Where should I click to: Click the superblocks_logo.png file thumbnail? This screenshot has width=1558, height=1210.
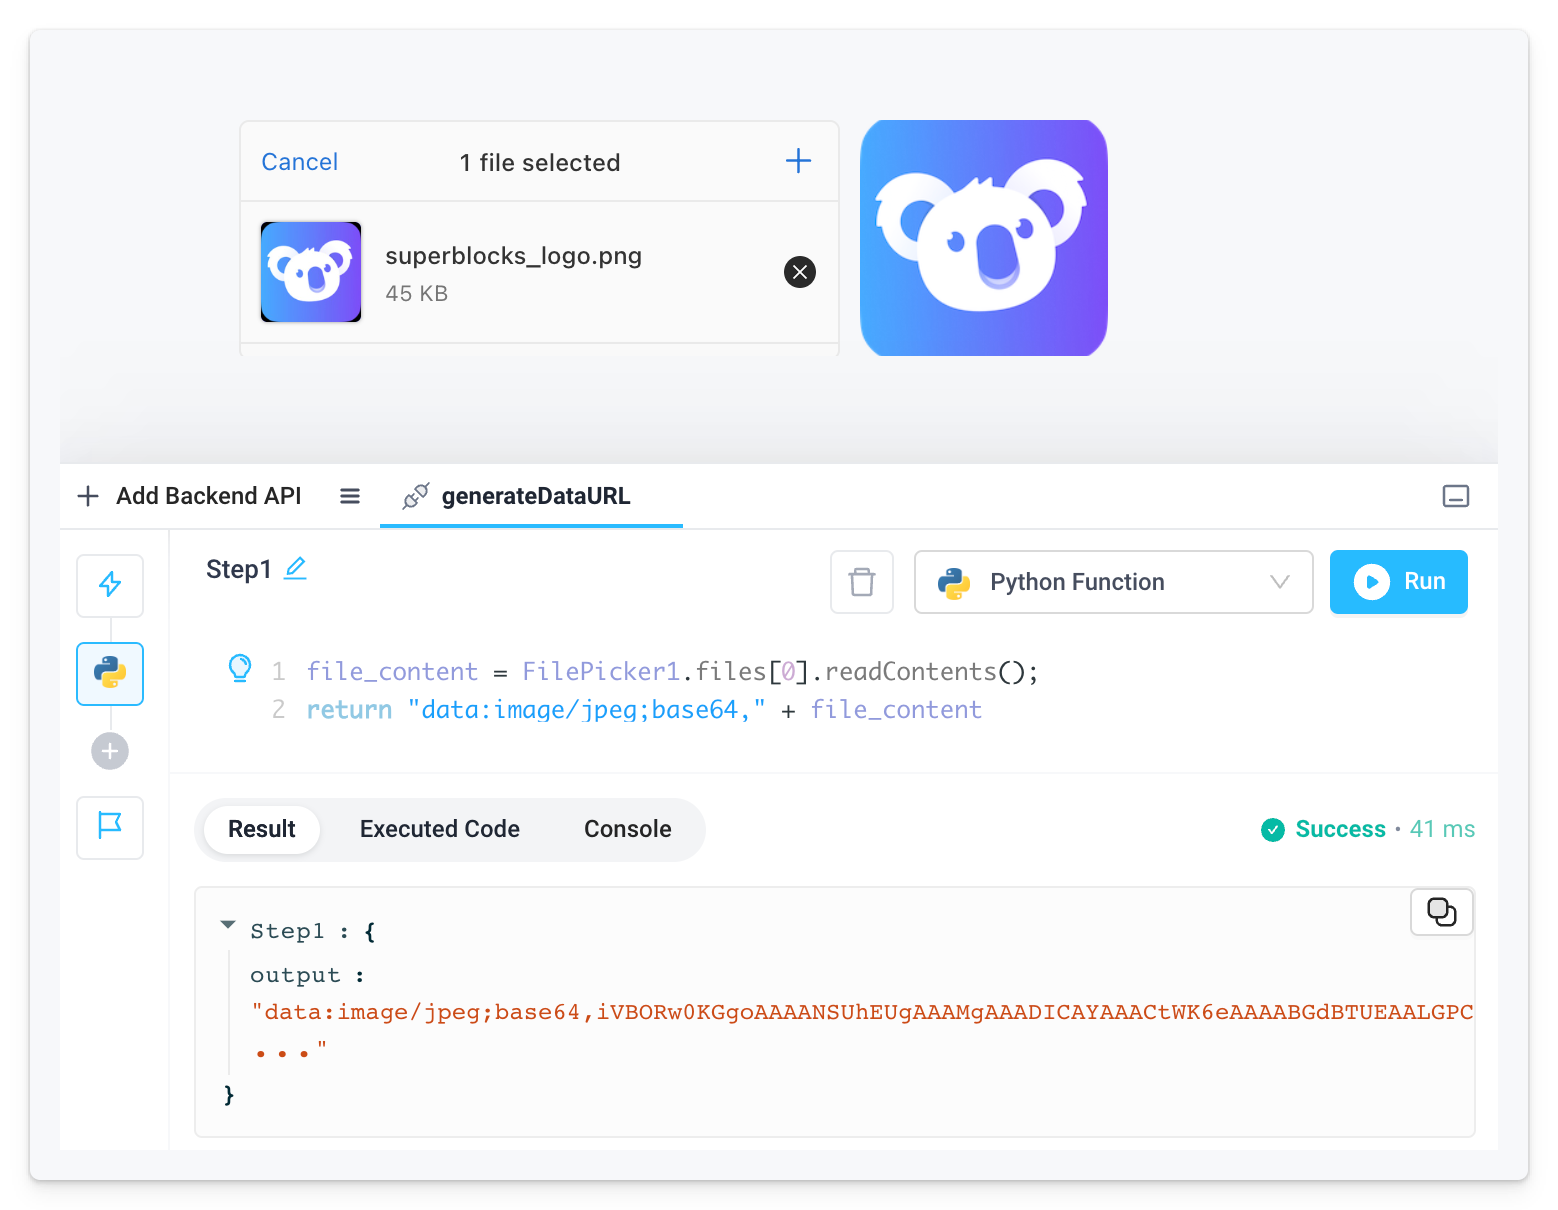click(x=311, y=272)
